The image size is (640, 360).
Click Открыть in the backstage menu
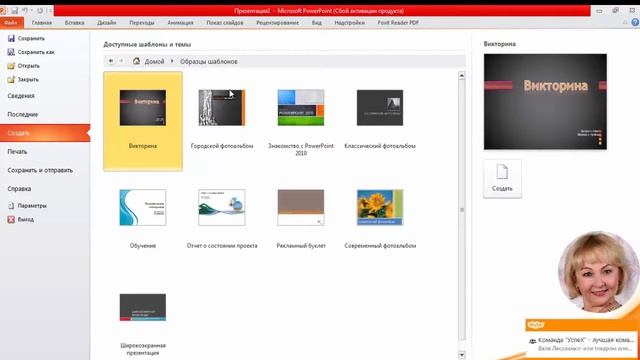pyautogui.click(x=24, y=66)
